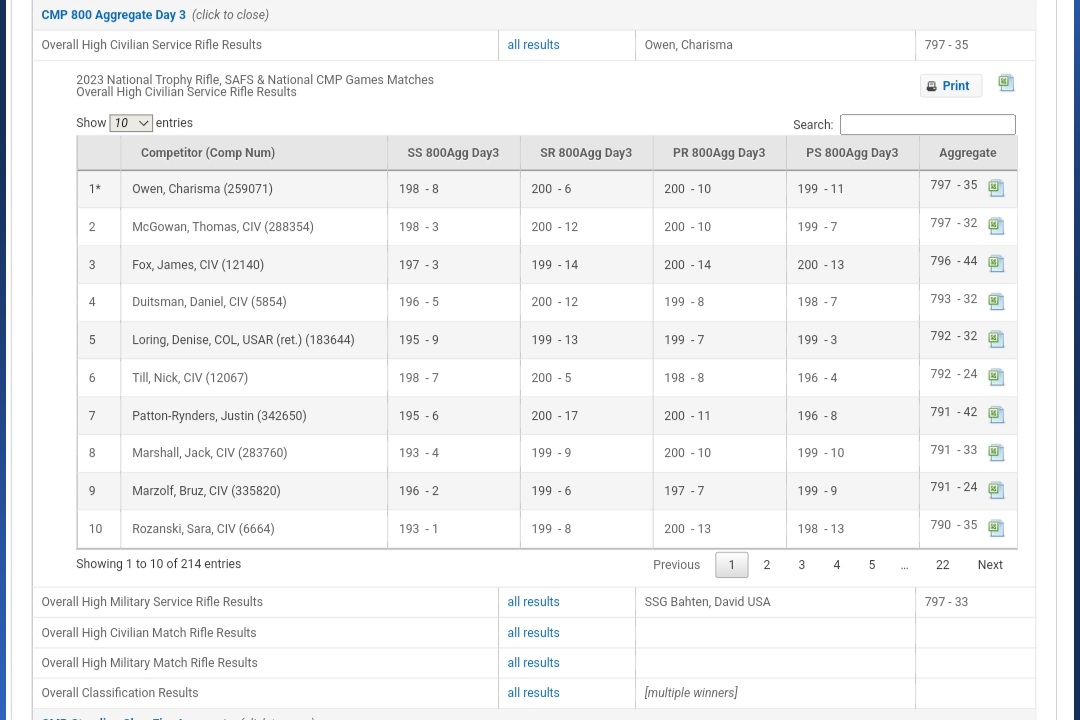1080x720 pixels.
Task: Click Next pagination link
Action: click(x=989, y=565)
